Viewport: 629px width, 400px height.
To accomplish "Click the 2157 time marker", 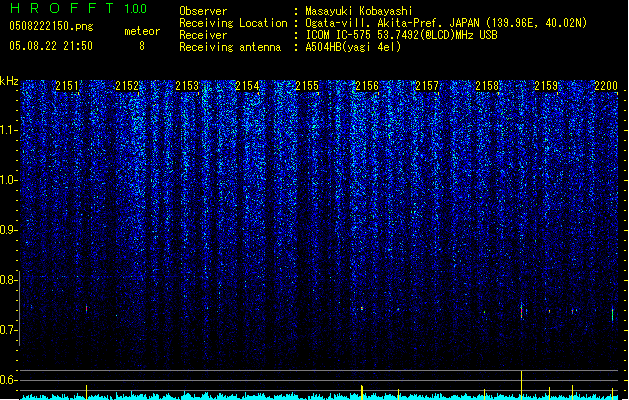I will [x=427, y=85].
